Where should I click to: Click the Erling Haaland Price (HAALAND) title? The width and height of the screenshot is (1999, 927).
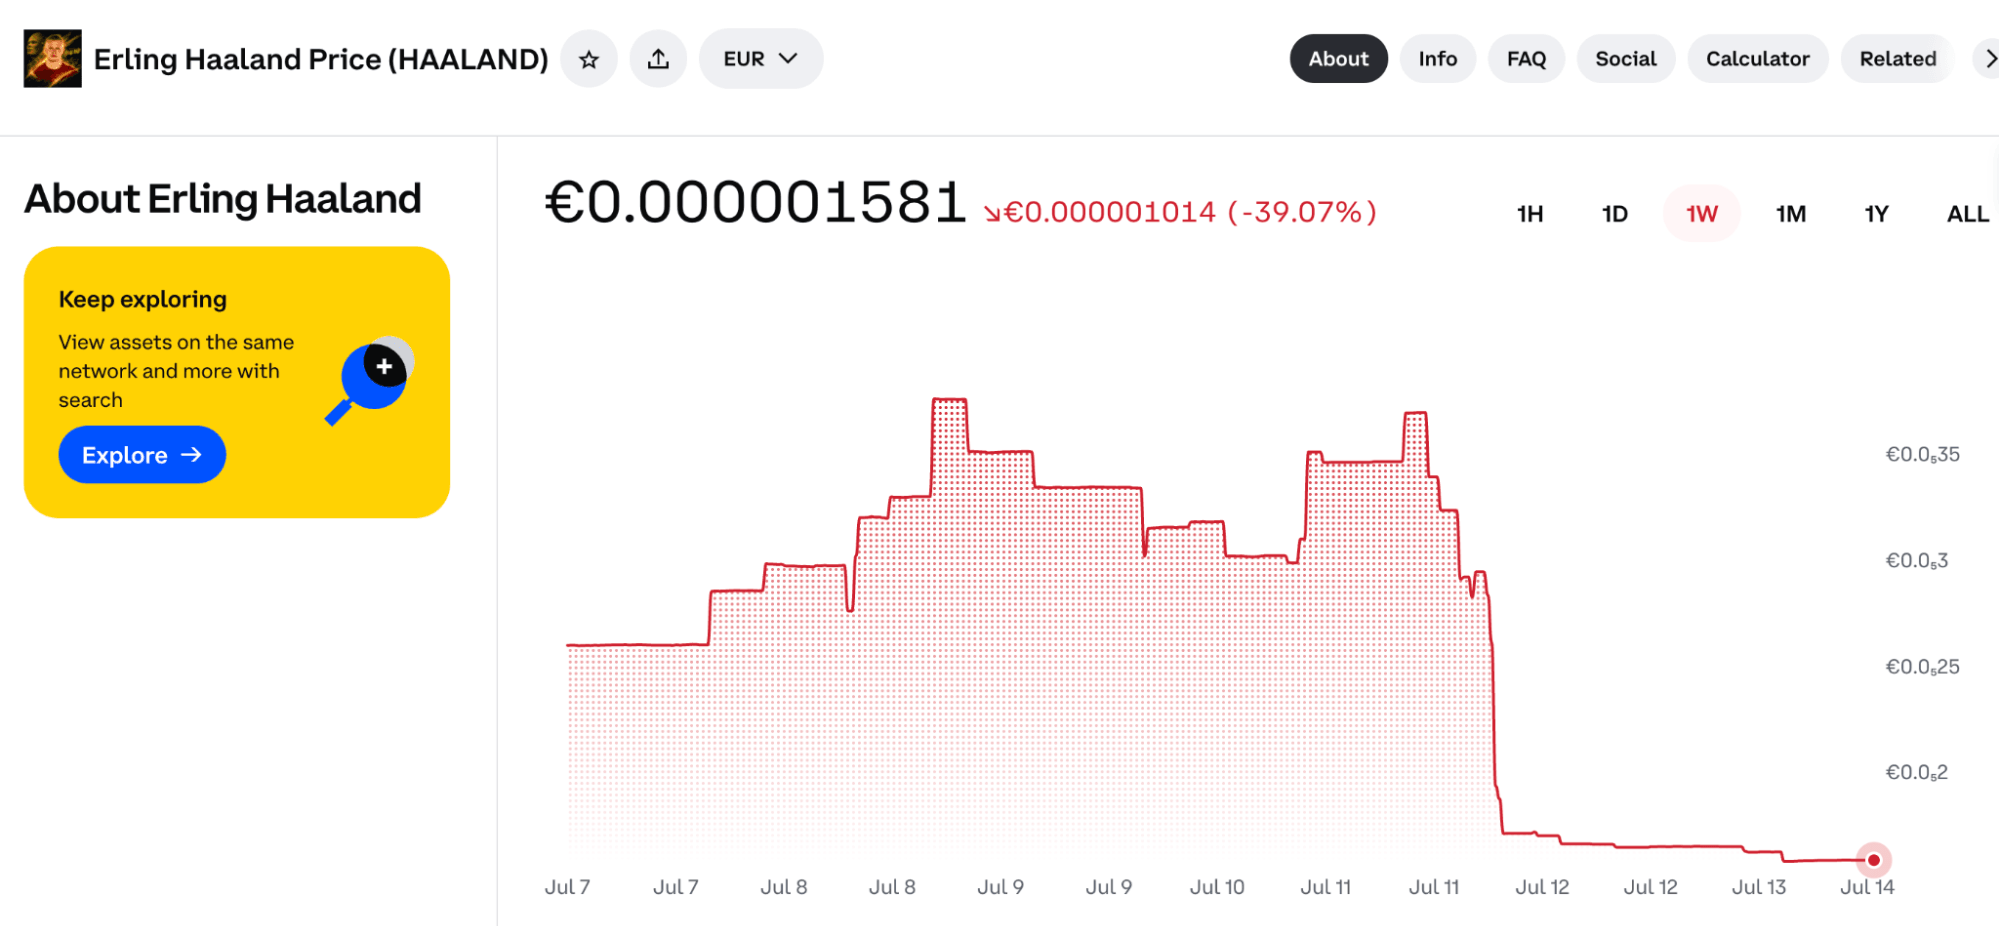coord(321,60)
